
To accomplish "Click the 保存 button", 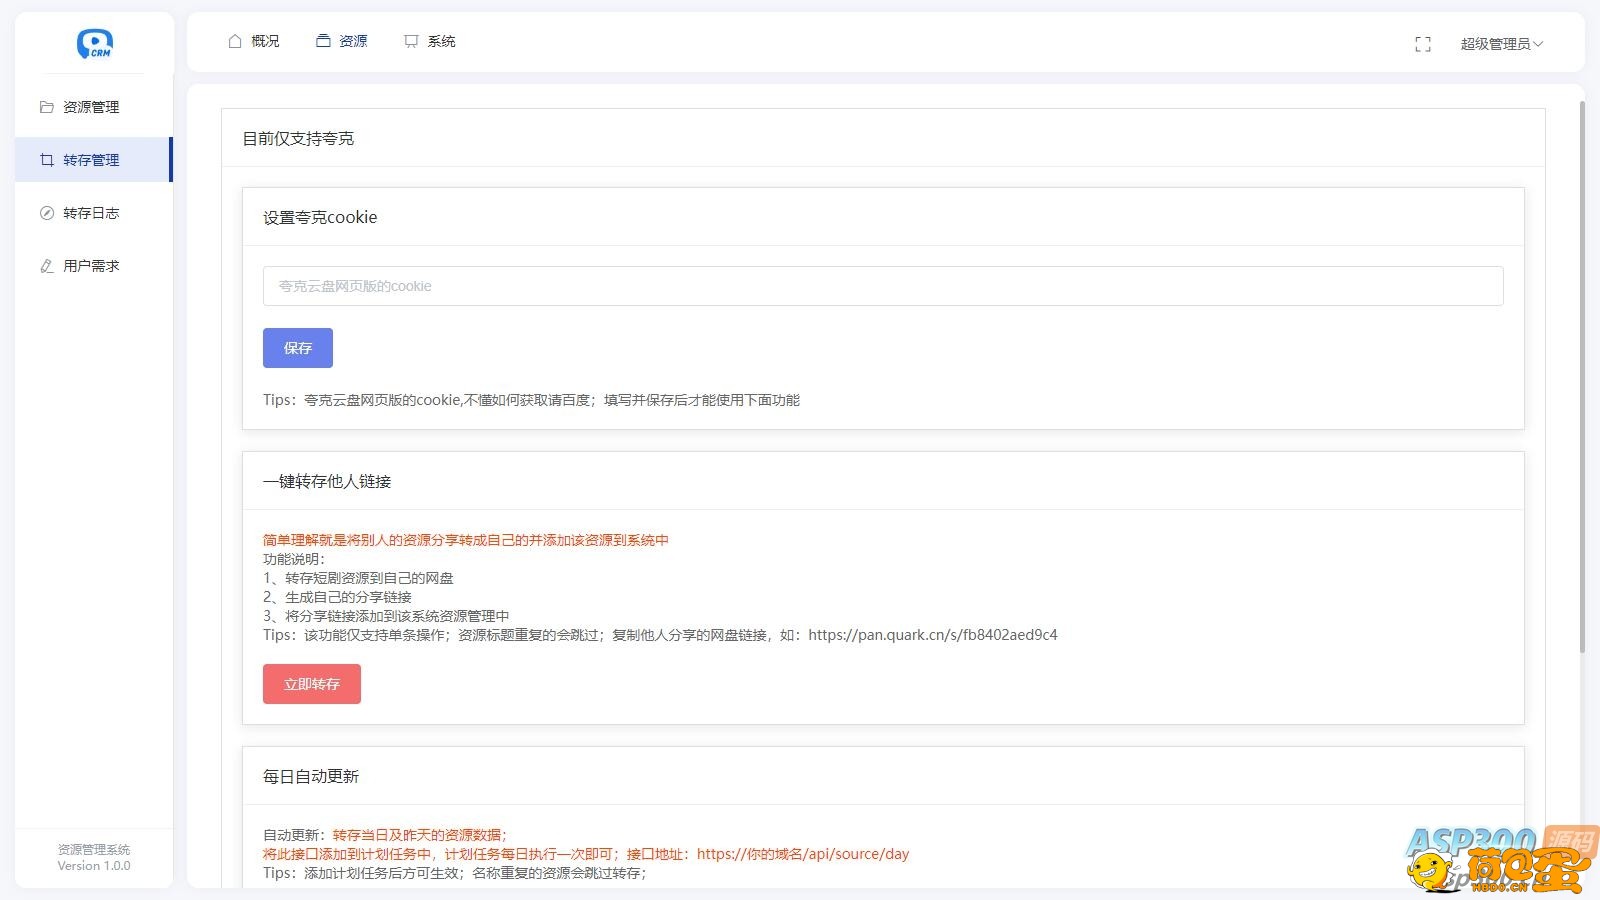I will (x=298, y=348).
